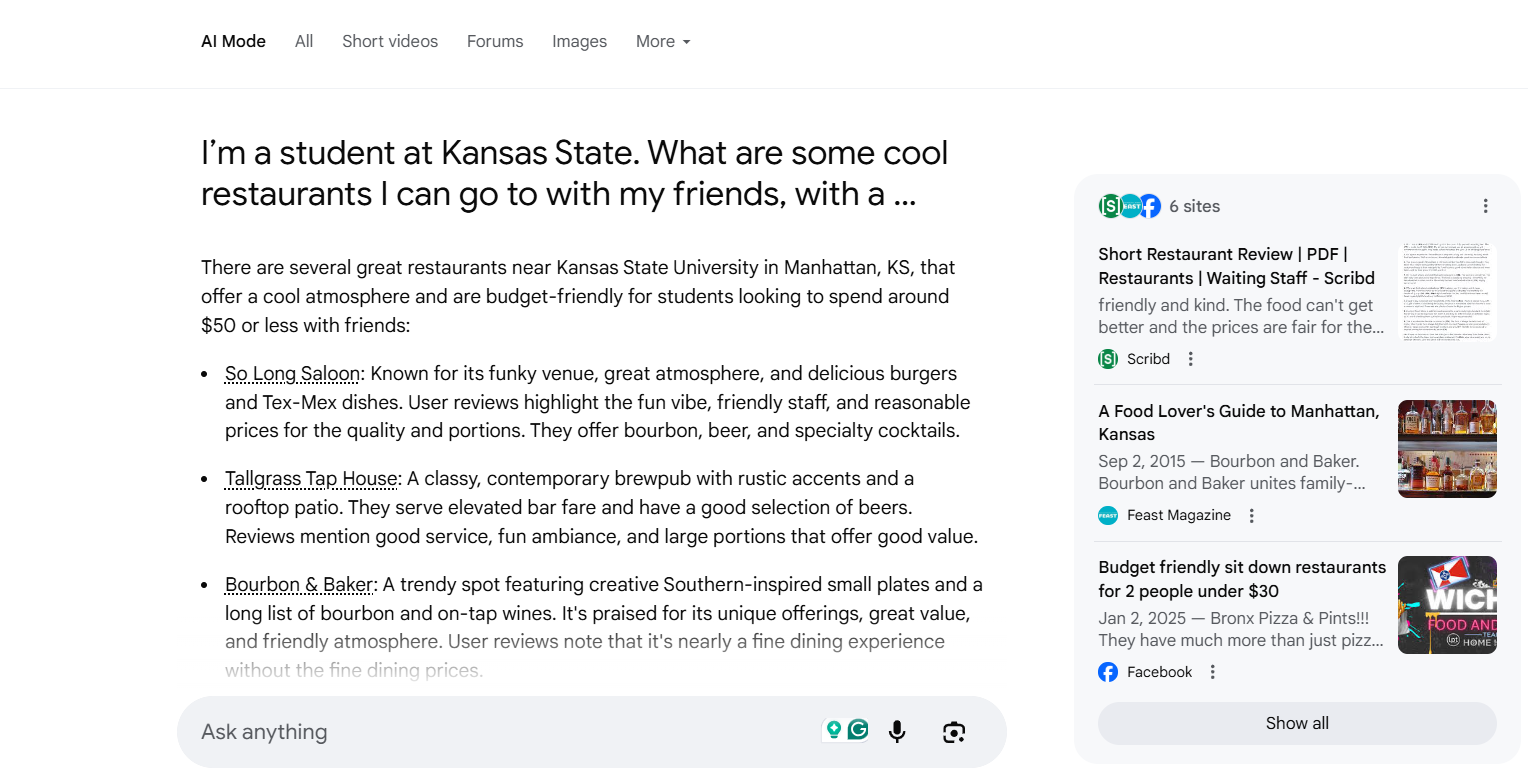Open the Food Lover's Guide bottles thumbnail
The height and width of the screenshot is (772, 1528).
coord(1446,449)
